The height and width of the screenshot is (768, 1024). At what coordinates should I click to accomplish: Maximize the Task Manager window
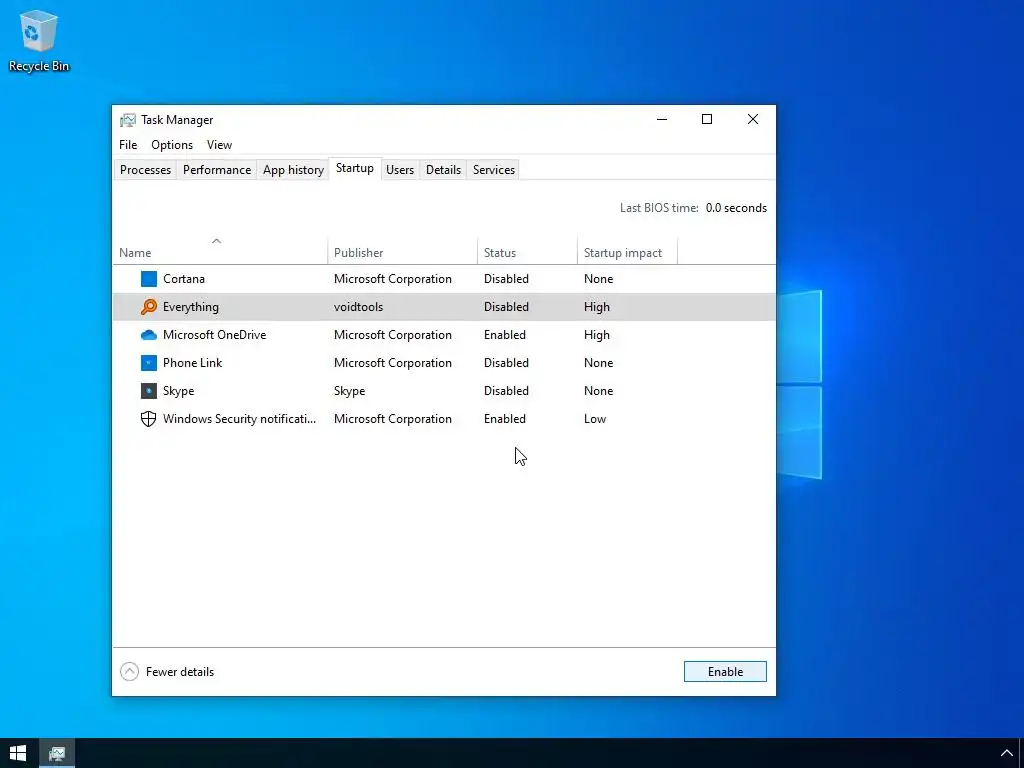tap(707, 120)
